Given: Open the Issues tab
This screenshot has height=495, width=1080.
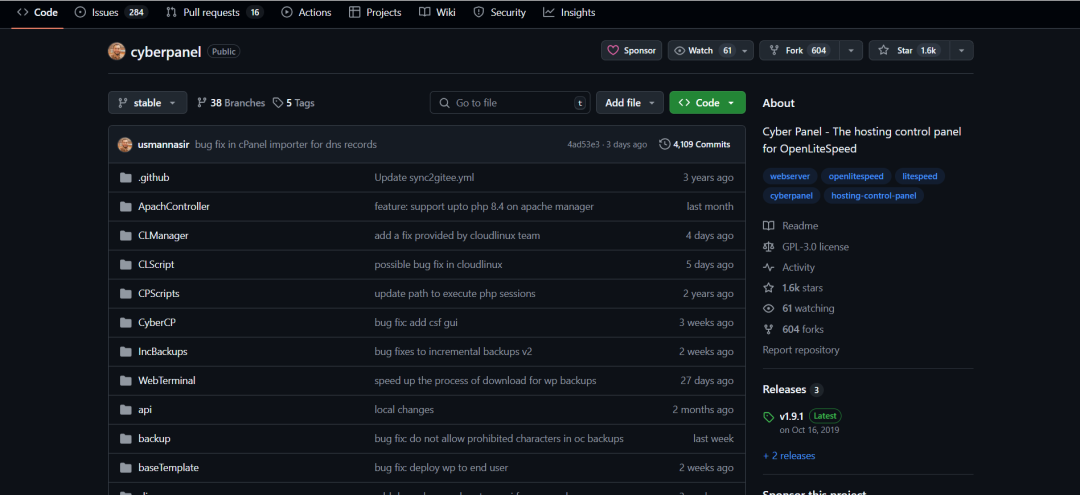Looking at the screenshot, I should click(110, 12).
